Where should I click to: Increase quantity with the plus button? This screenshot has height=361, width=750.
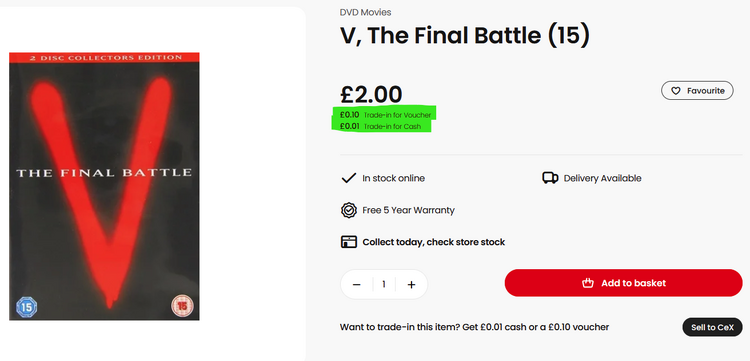tap(411, 284)
